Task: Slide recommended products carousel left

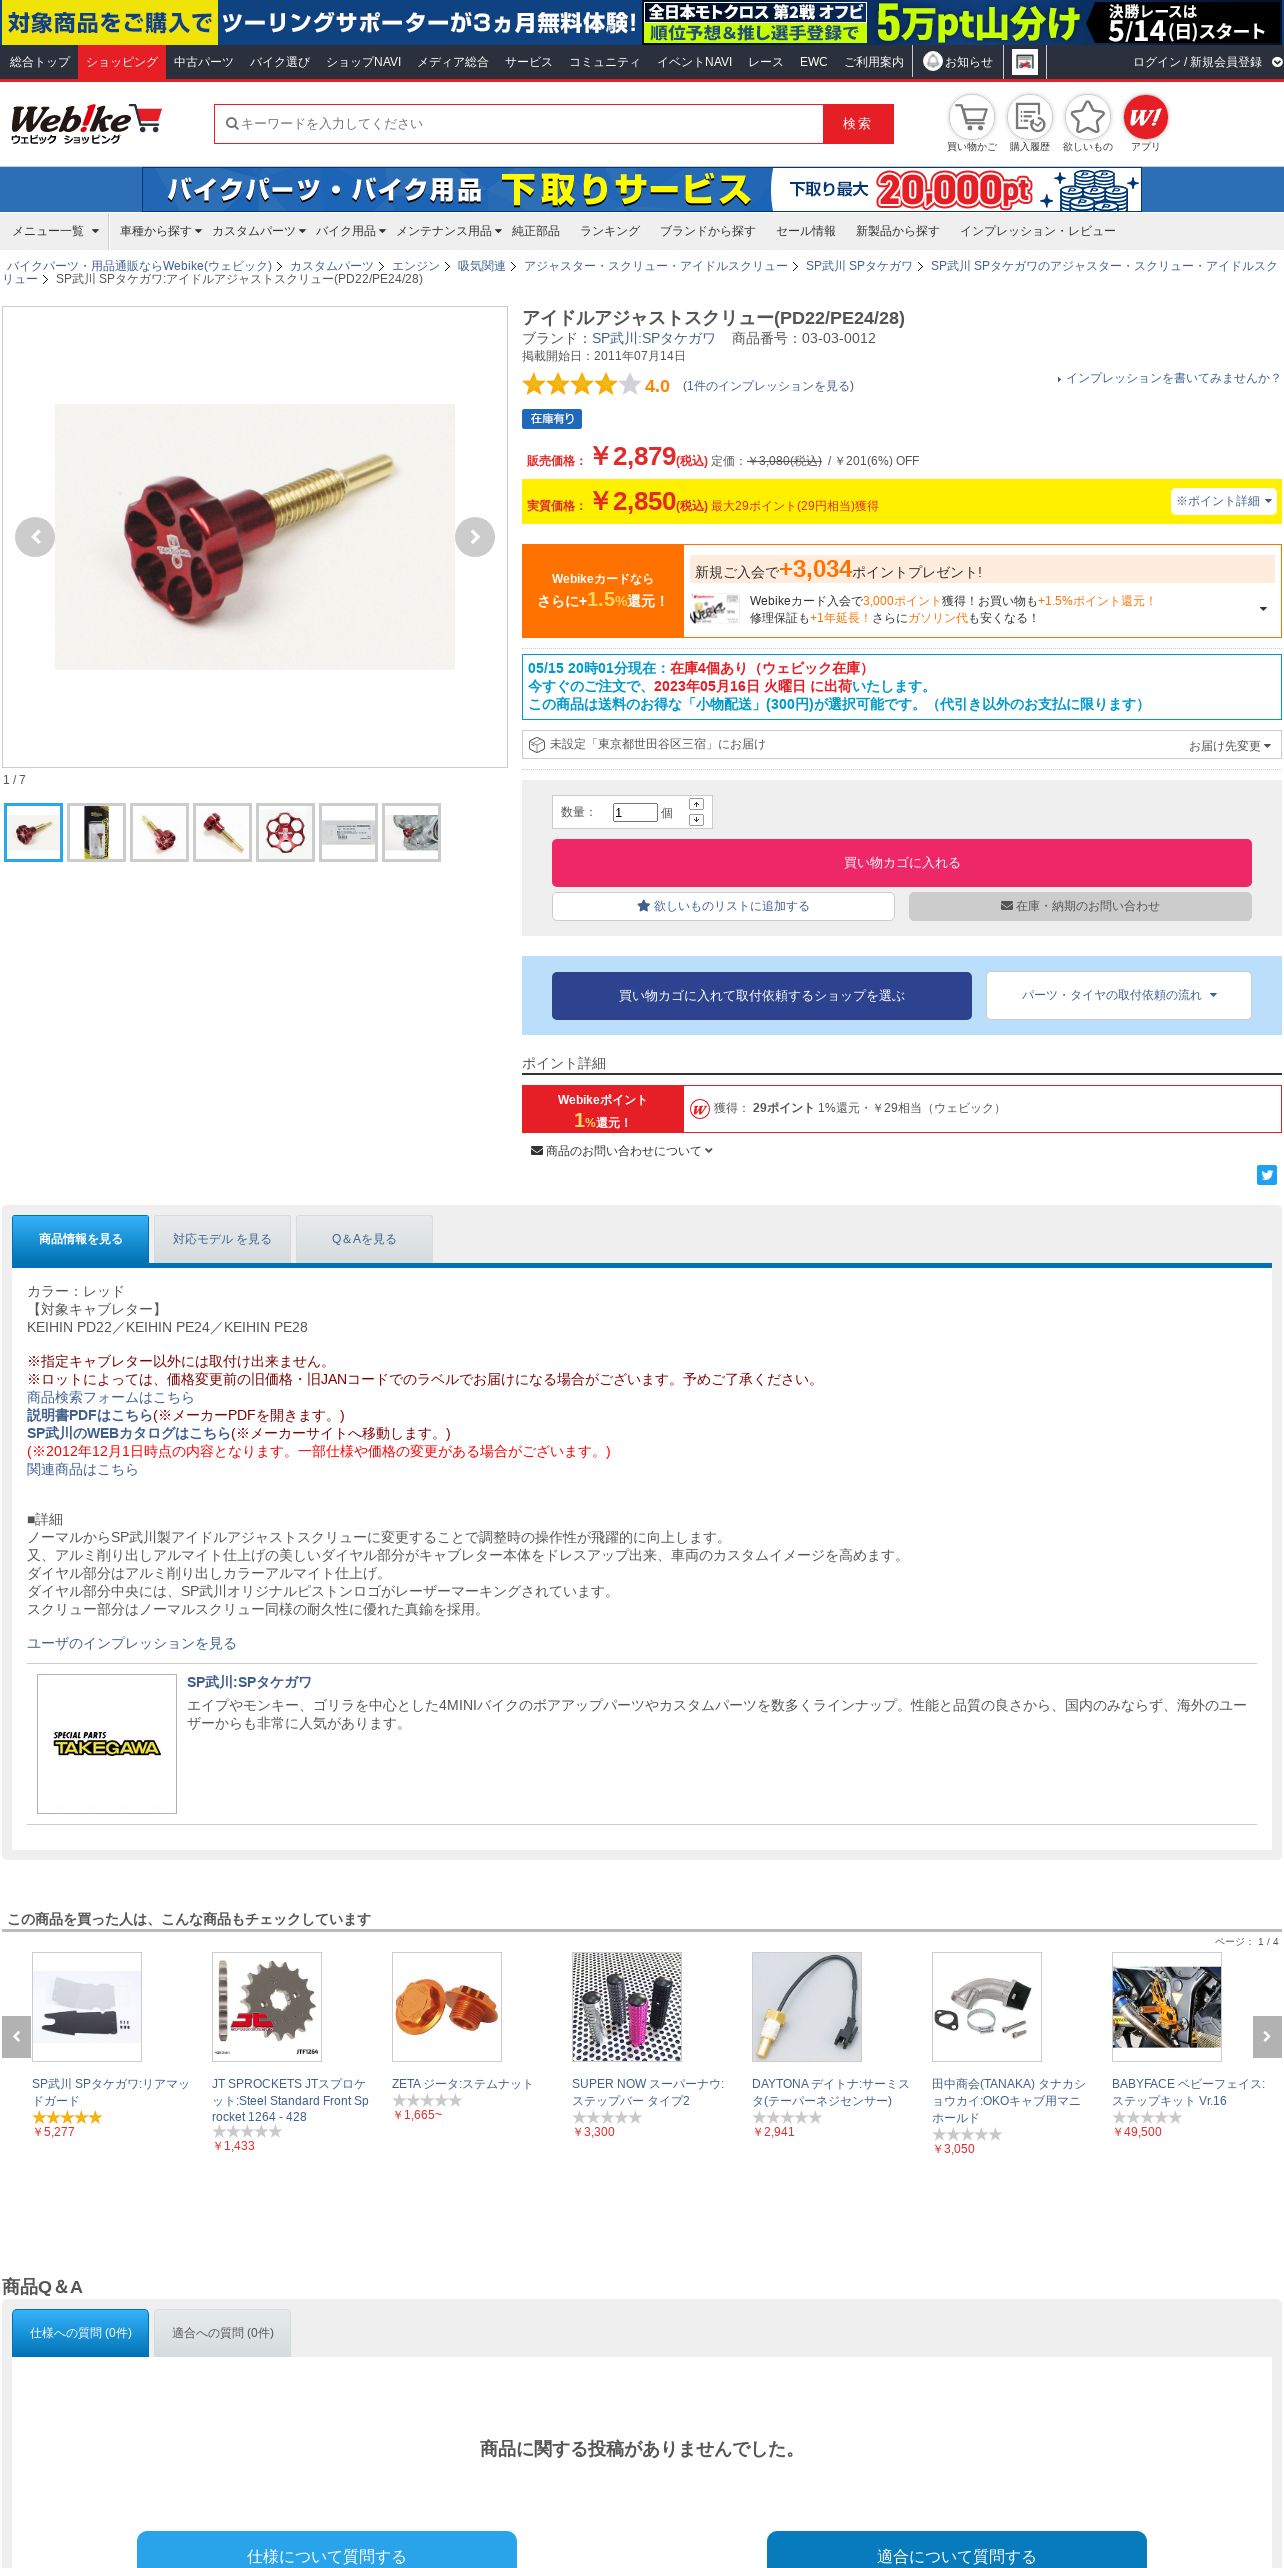Action: pyautogui.click(x=16, y=2036)
